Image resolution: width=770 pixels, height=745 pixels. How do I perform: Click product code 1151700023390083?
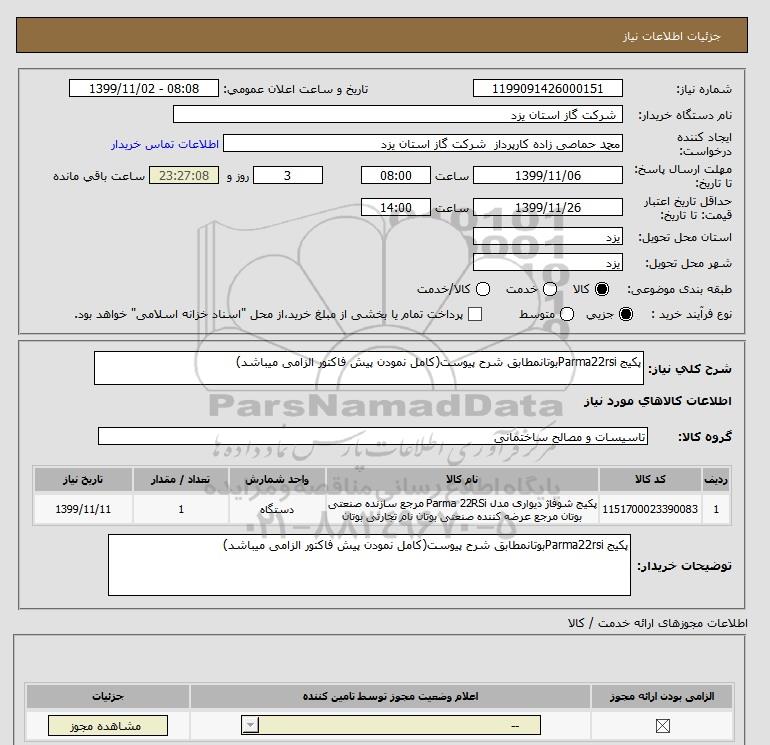650,509
